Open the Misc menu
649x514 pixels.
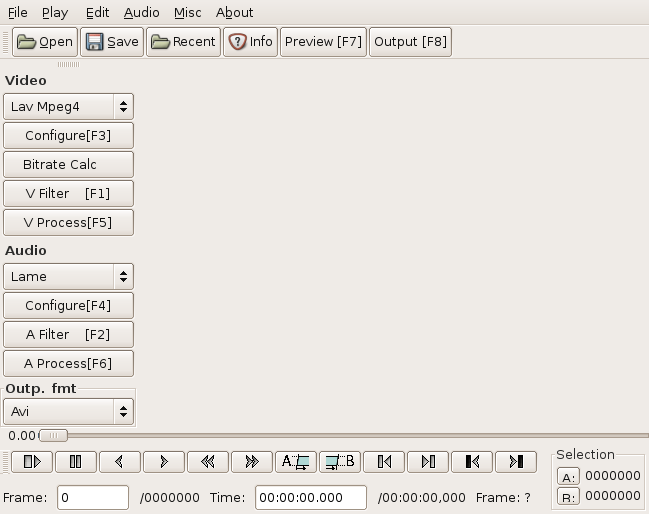tap(187, 13)
